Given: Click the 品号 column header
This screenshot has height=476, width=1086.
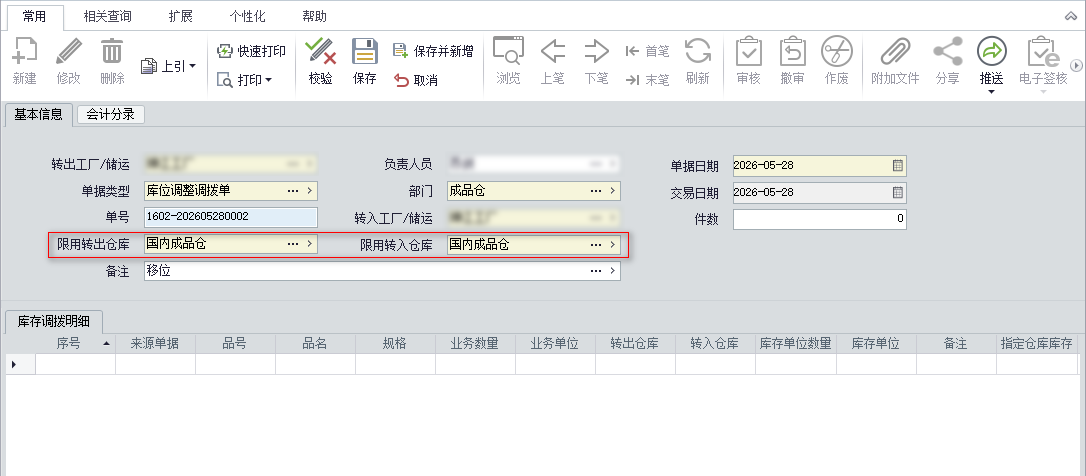Looking at the screenshot, I should pyautogui.click(x=235, y=344).
